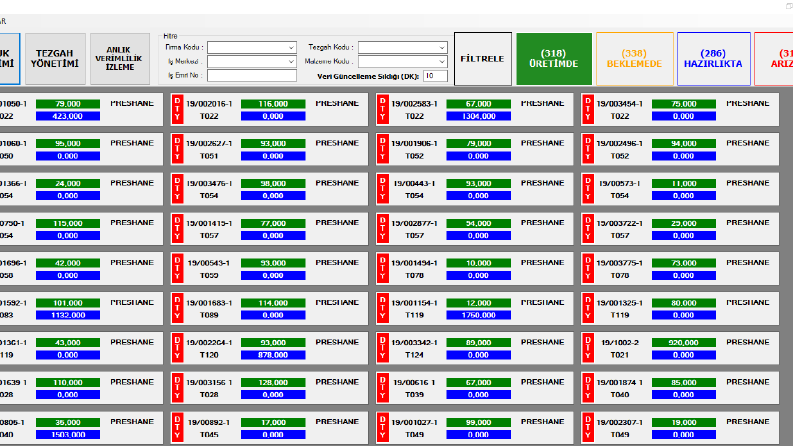Click the DTY badge of order 19/001154-1
Screen dimensions: 793x446
tap(382, 308)
